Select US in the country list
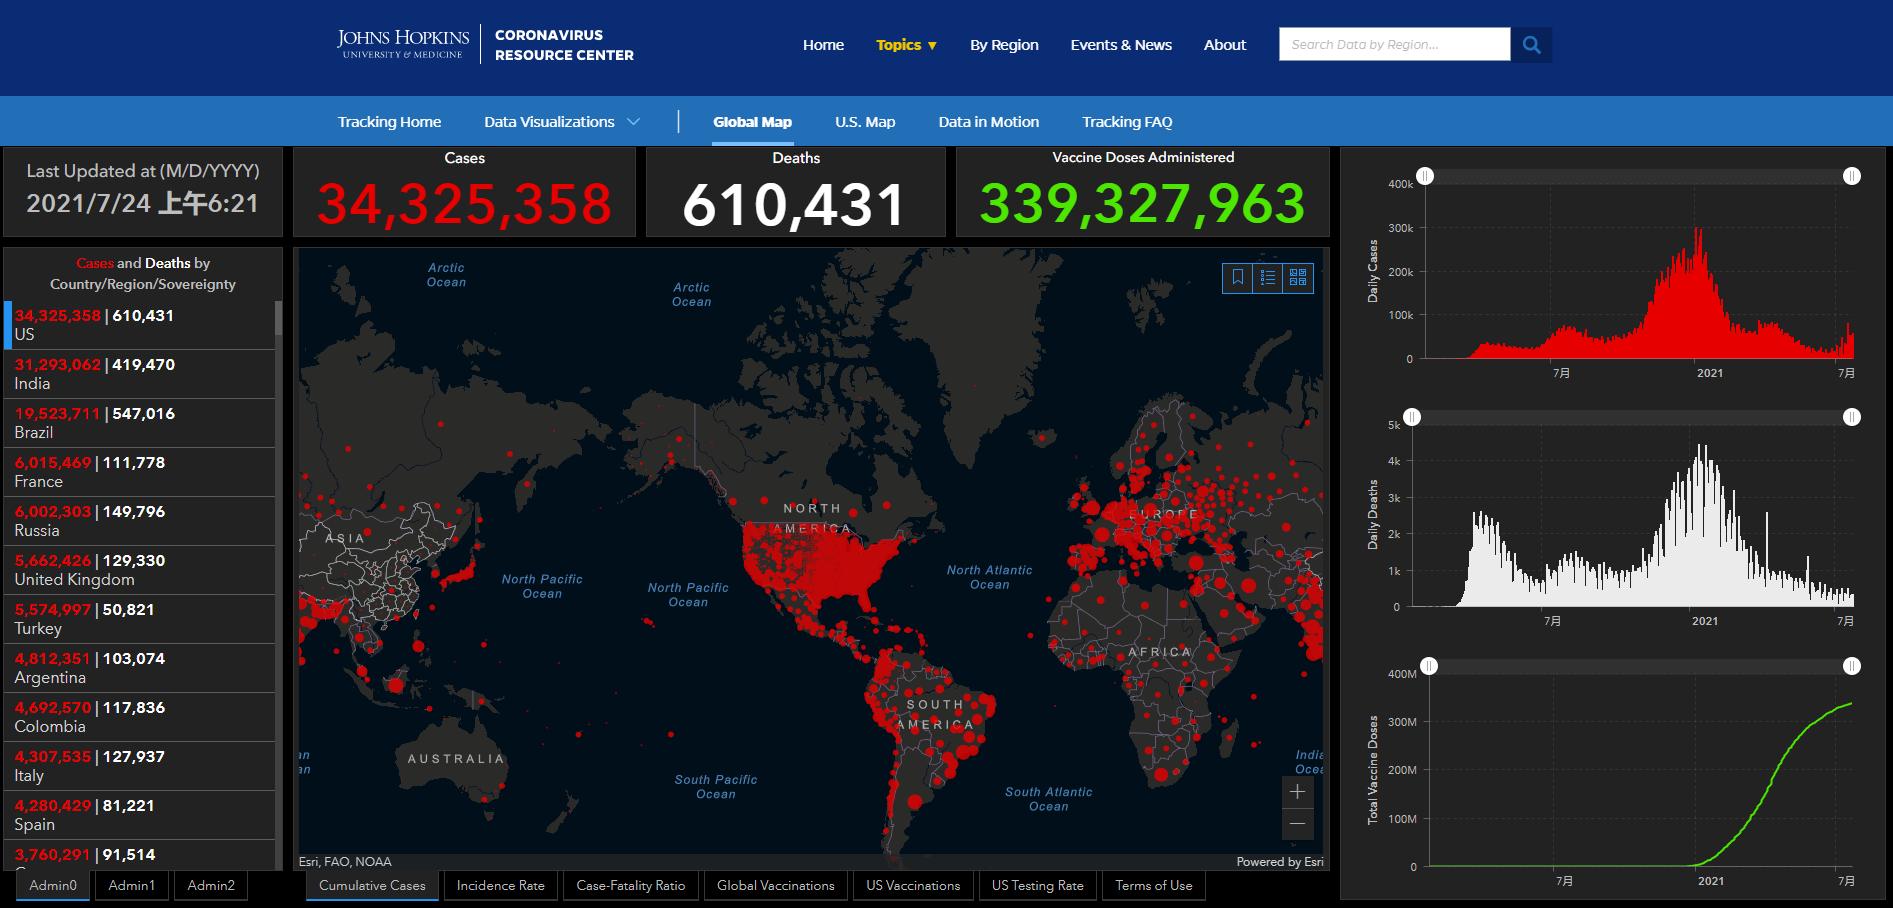Image resolution: width=1893 pixels, height=908 pixels. coord(140,325)
